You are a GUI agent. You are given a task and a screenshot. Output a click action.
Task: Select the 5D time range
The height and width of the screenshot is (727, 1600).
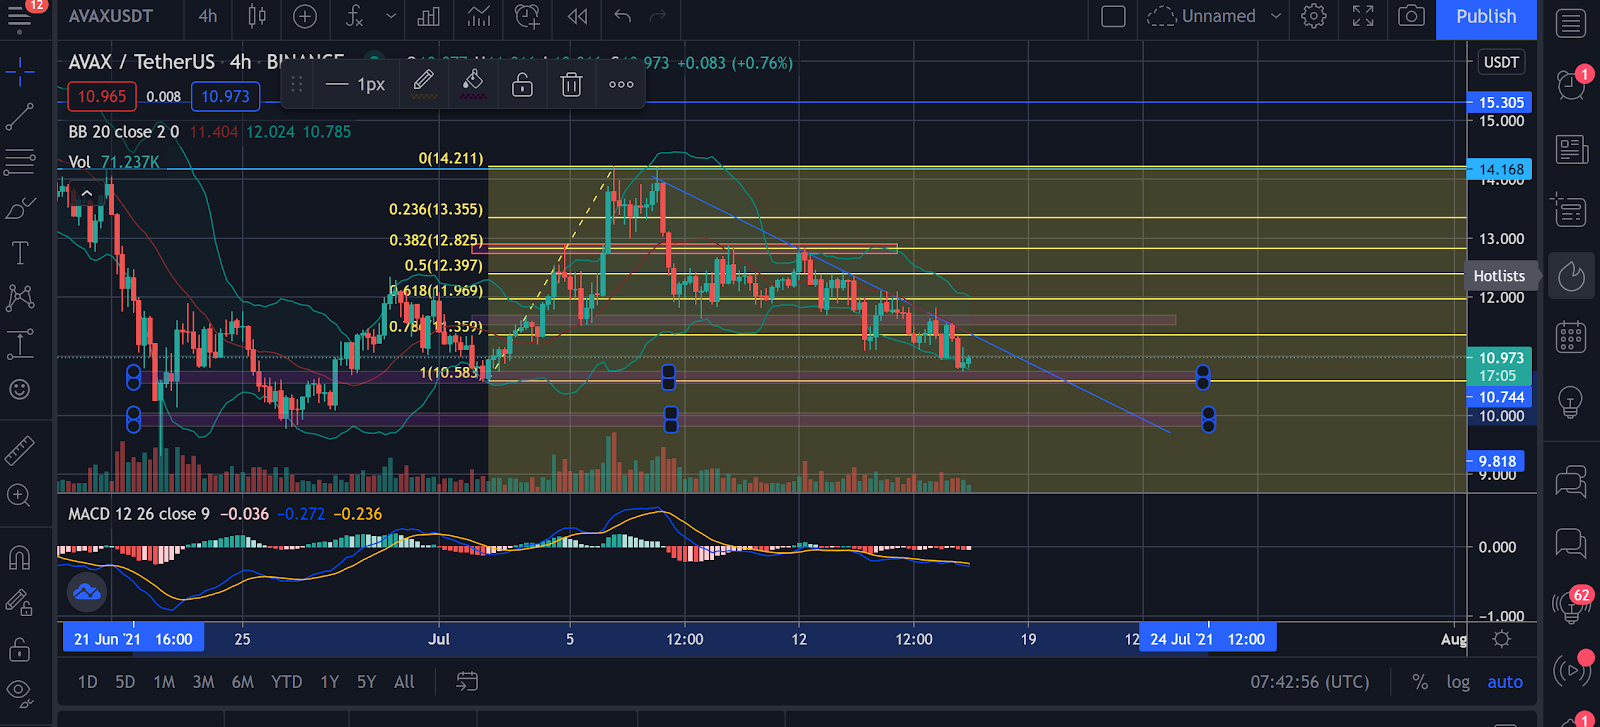pyautogui.click(x=125, y=682)
